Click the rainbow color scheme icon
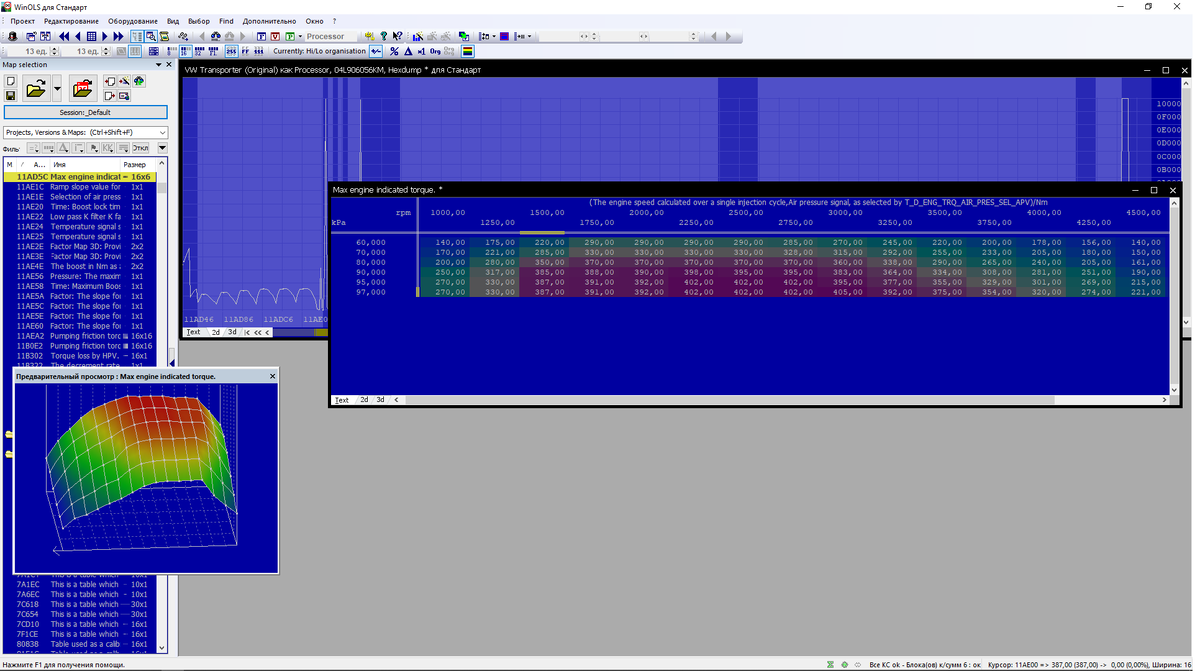This screenshot has height=671, width=1200. point(467,51)
